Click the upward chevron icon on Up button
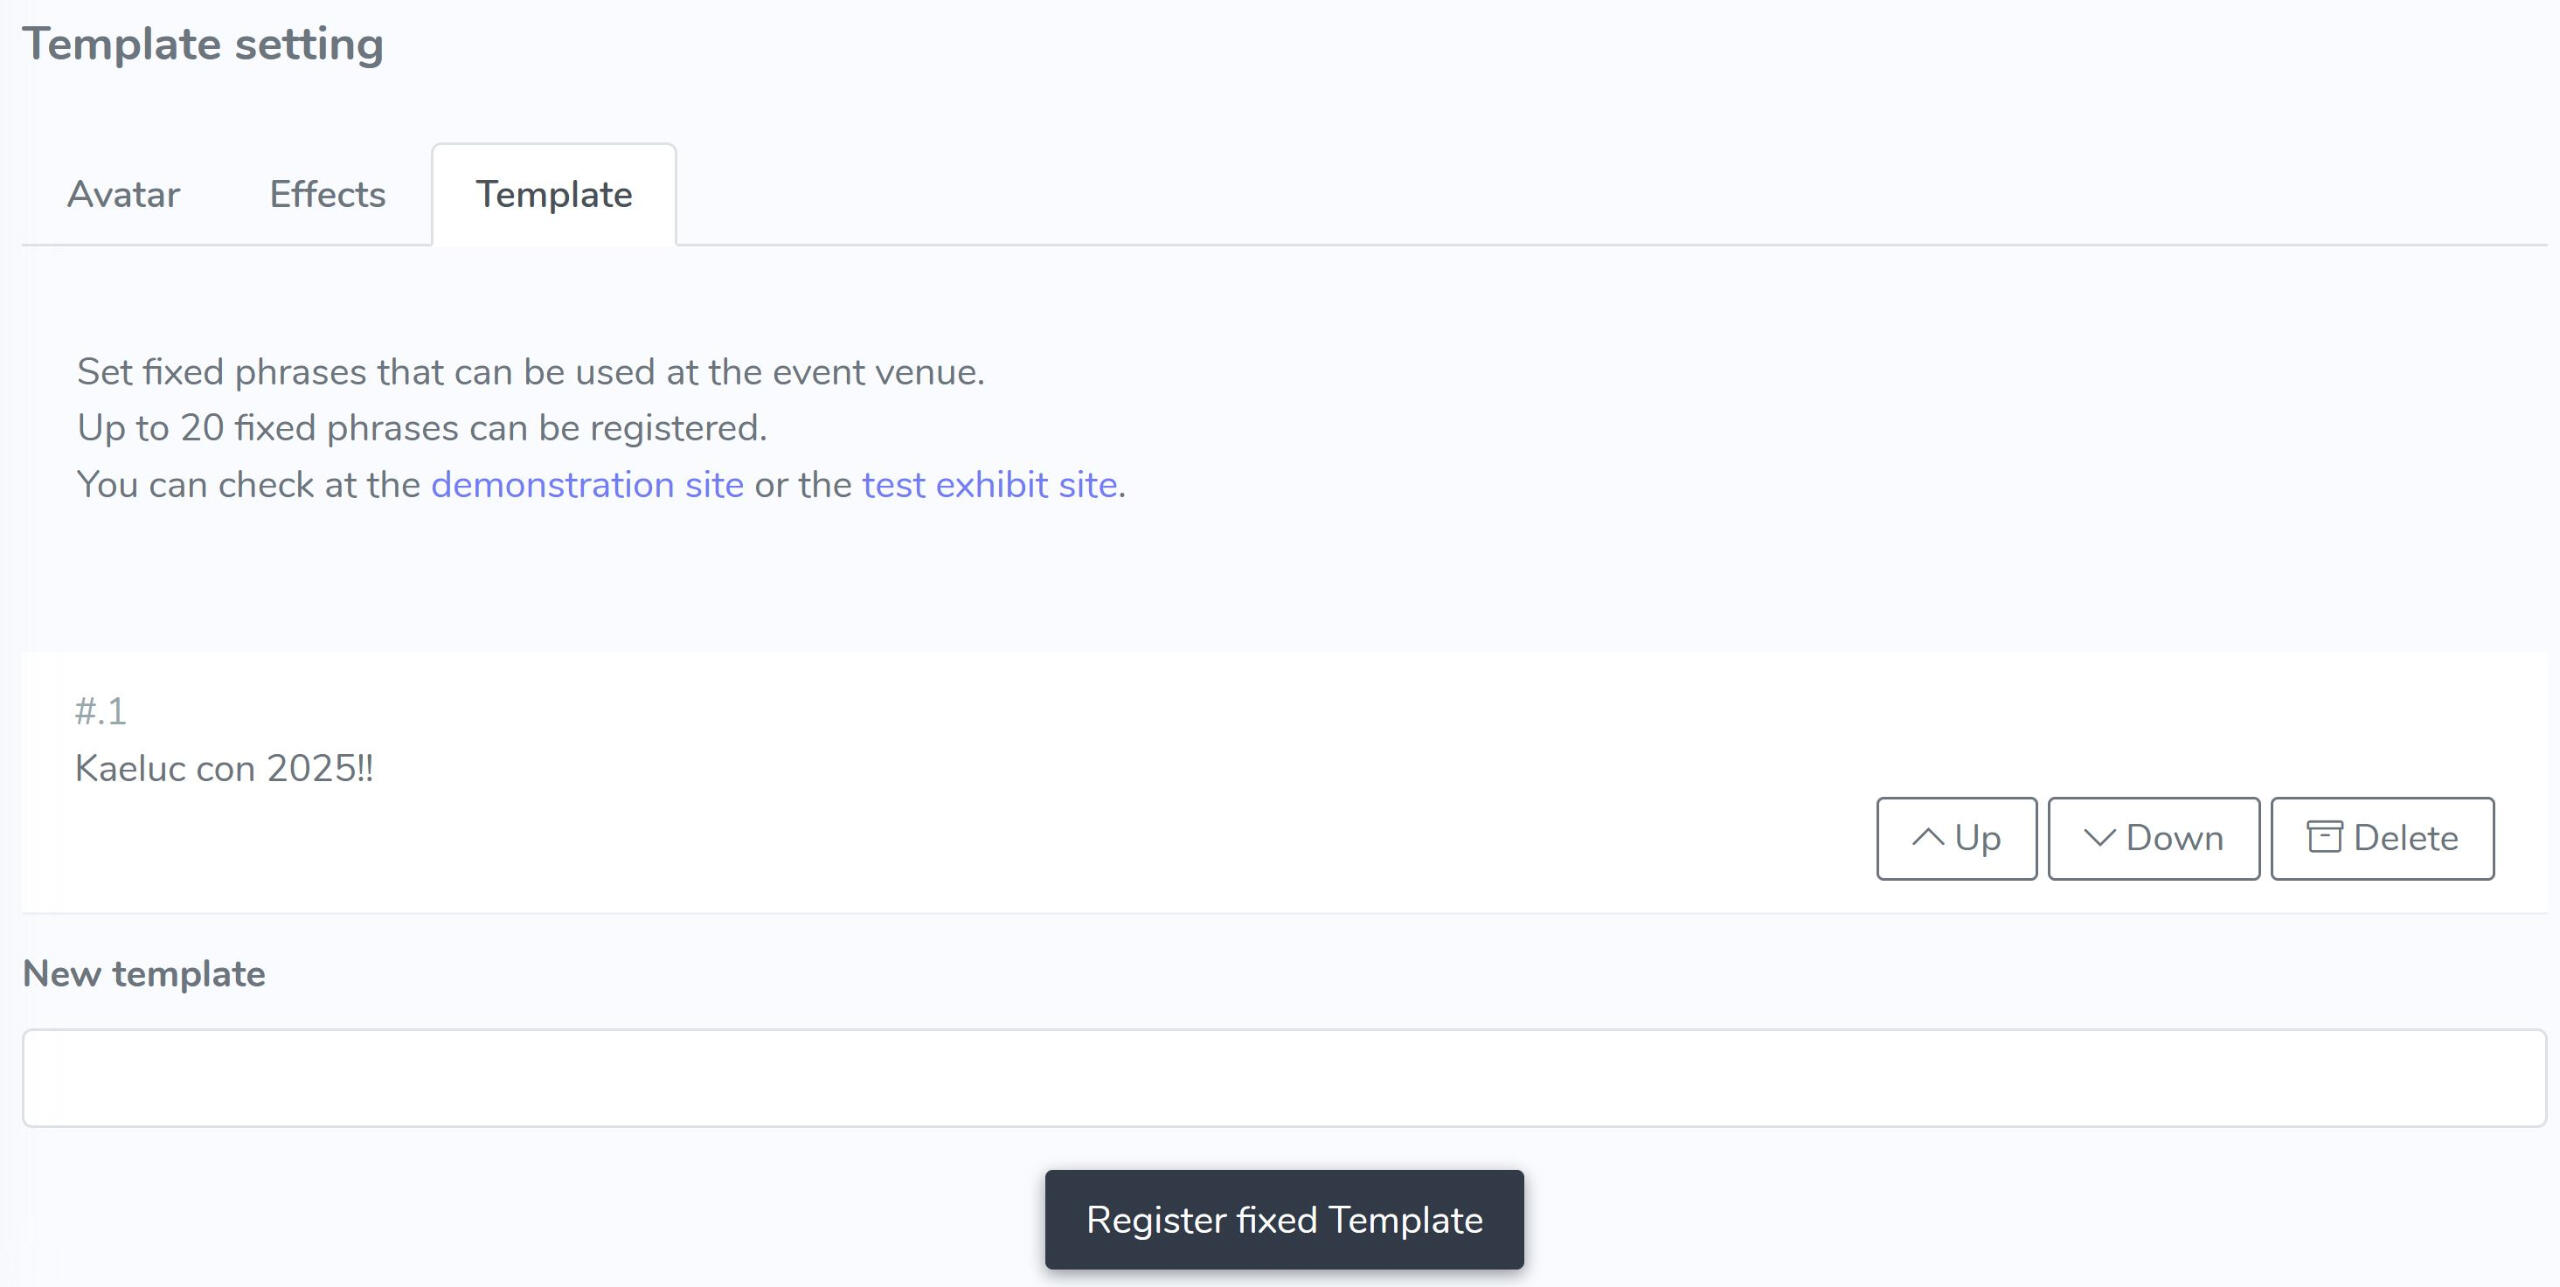Viewport: 2560px width, 1287px height. click(1927, 838)
